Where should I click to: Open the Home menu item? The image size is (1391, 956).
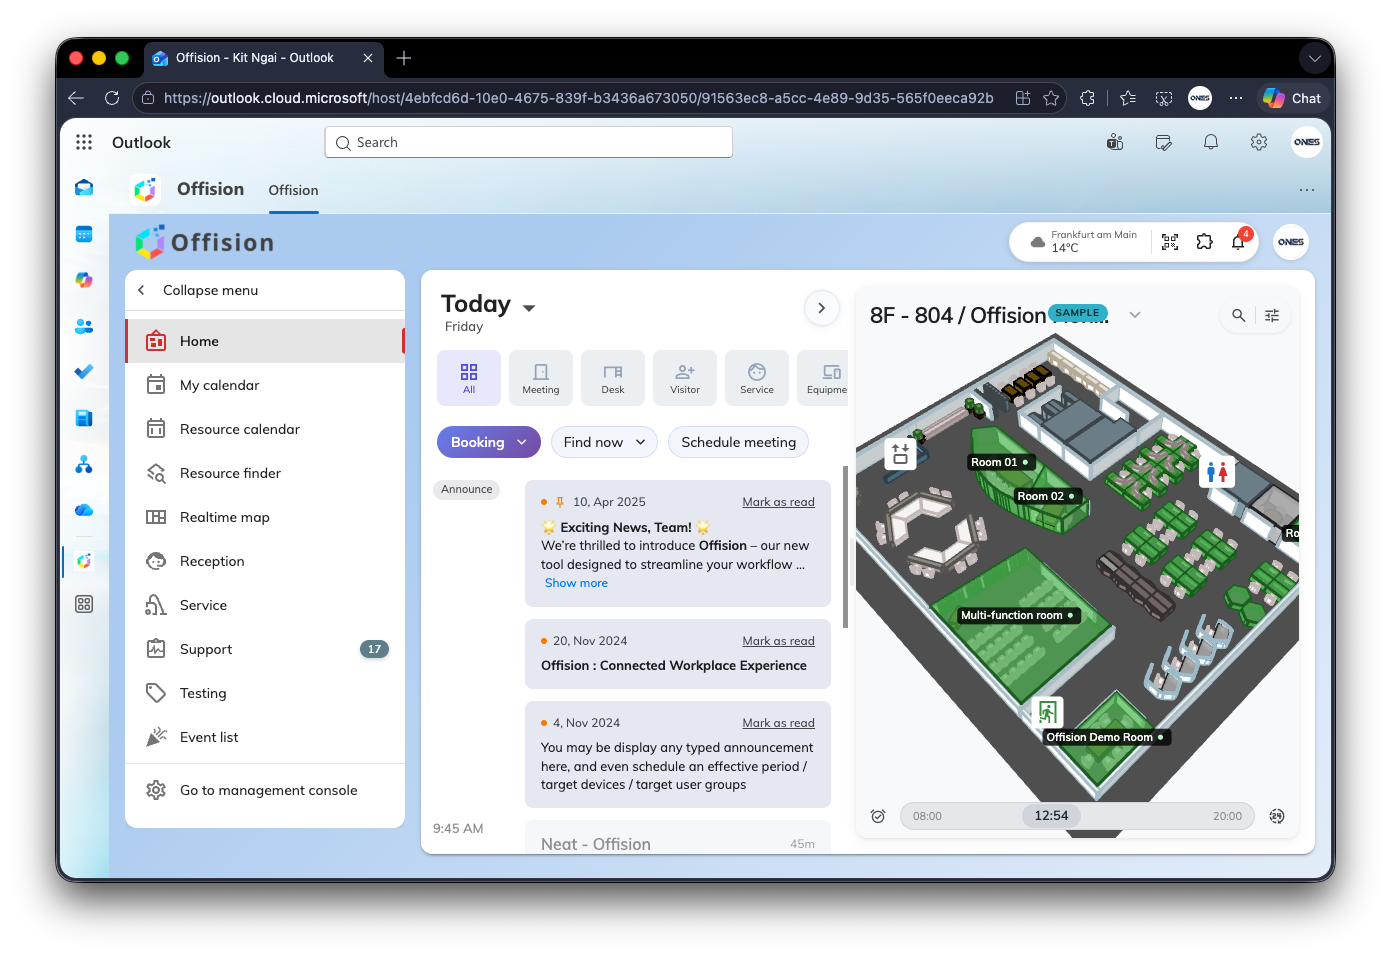click(265, 341)
